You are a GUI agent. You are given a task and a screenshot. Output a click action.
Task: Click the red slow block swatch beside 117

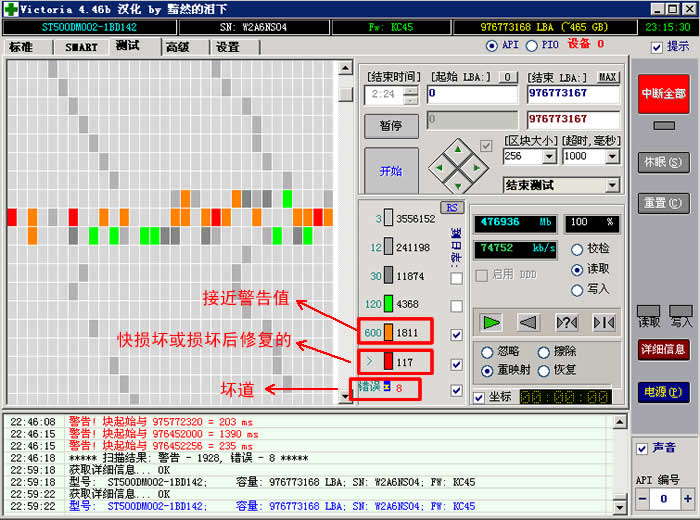tap(388, 362)
